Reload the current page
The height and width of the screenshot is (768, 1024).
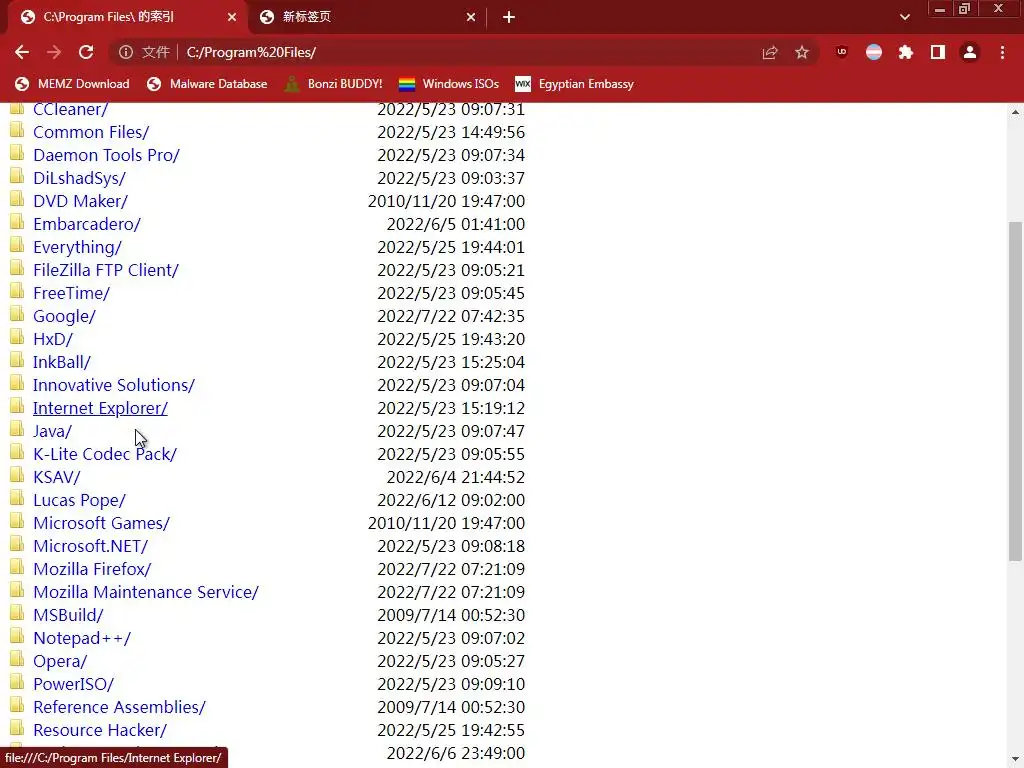(x=86, y=52)
